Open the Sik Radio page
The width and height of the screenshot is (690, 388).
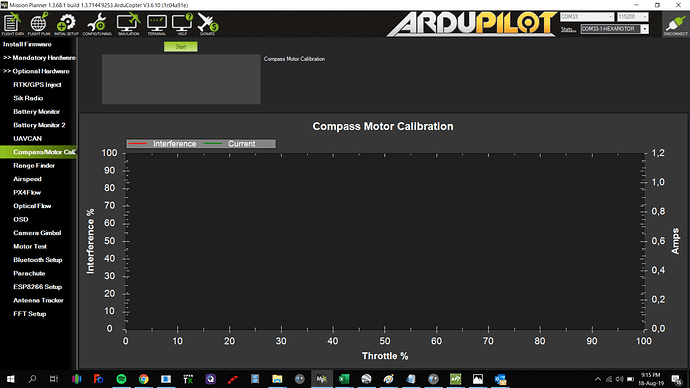[x=28, y=98]
